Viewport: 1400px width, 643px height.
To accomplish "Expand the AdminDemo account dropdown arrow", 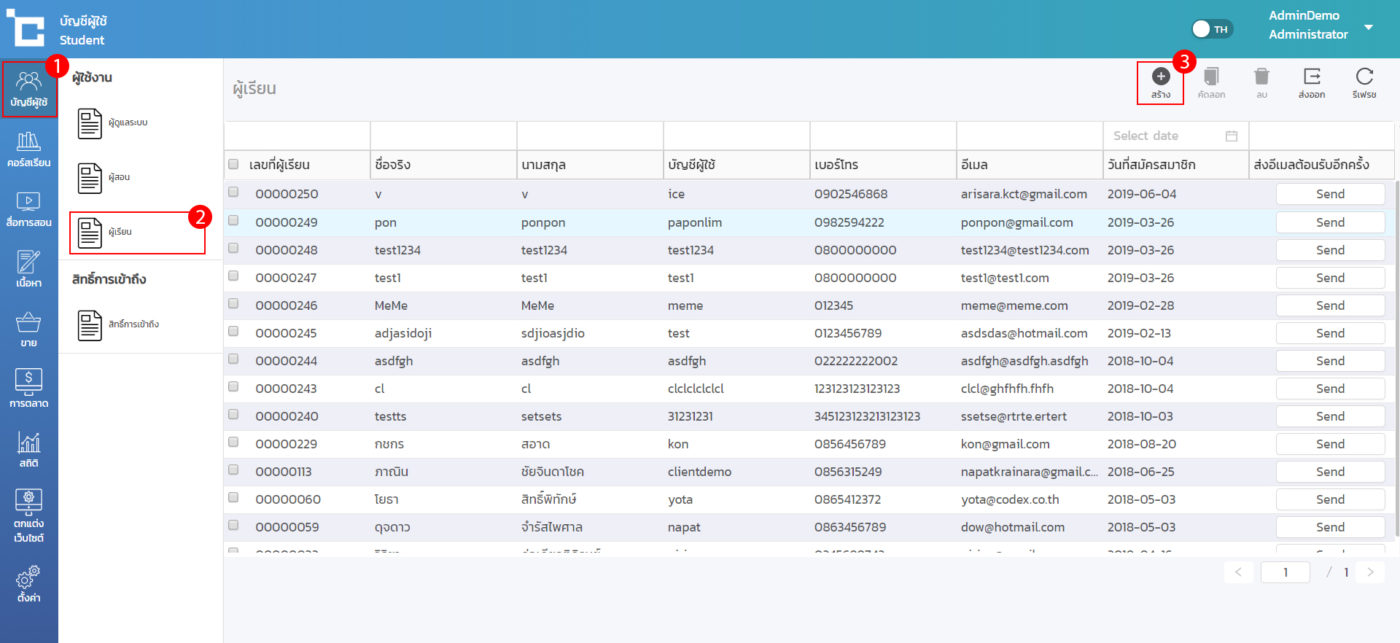I will pyautogui.click(x=1368, y=27).
